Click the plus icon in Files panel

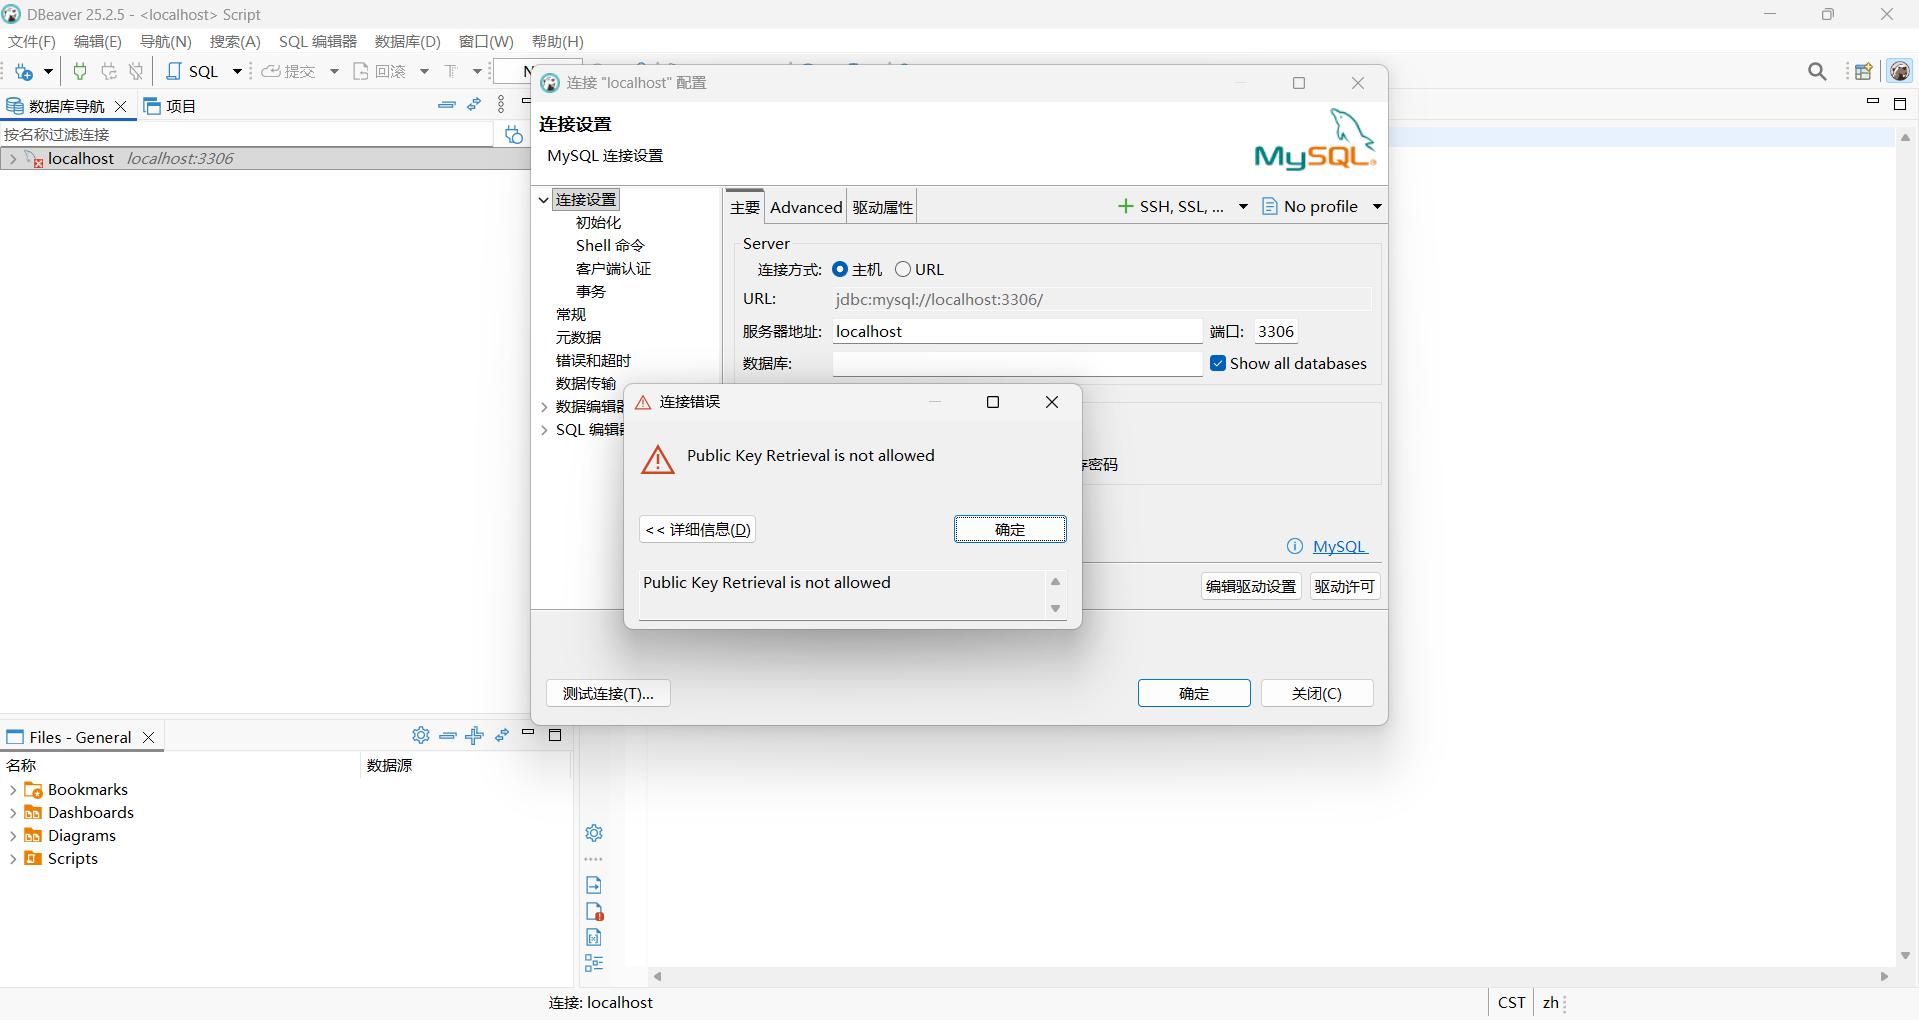(475, 735)
